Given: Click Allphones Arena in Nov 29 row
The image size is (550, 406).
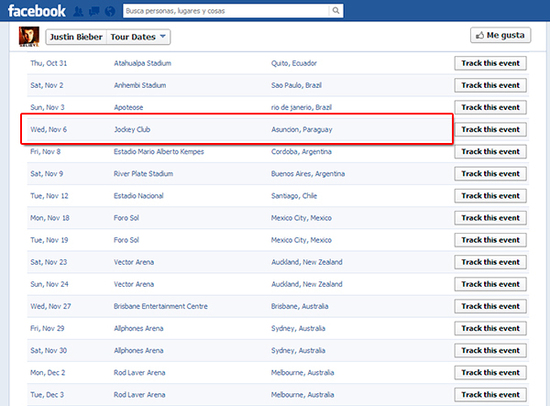Looking at the screenshot, I should coord(139,328).
